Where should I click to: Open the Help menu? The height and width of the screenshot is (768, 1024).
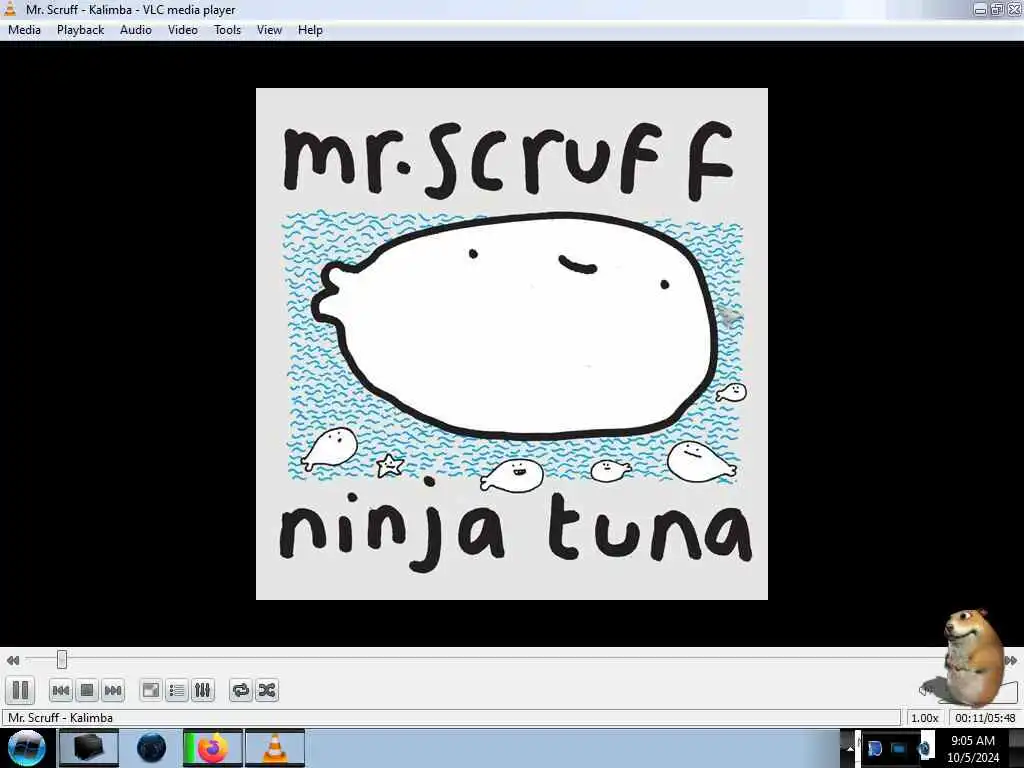click(x=310, y=30)
